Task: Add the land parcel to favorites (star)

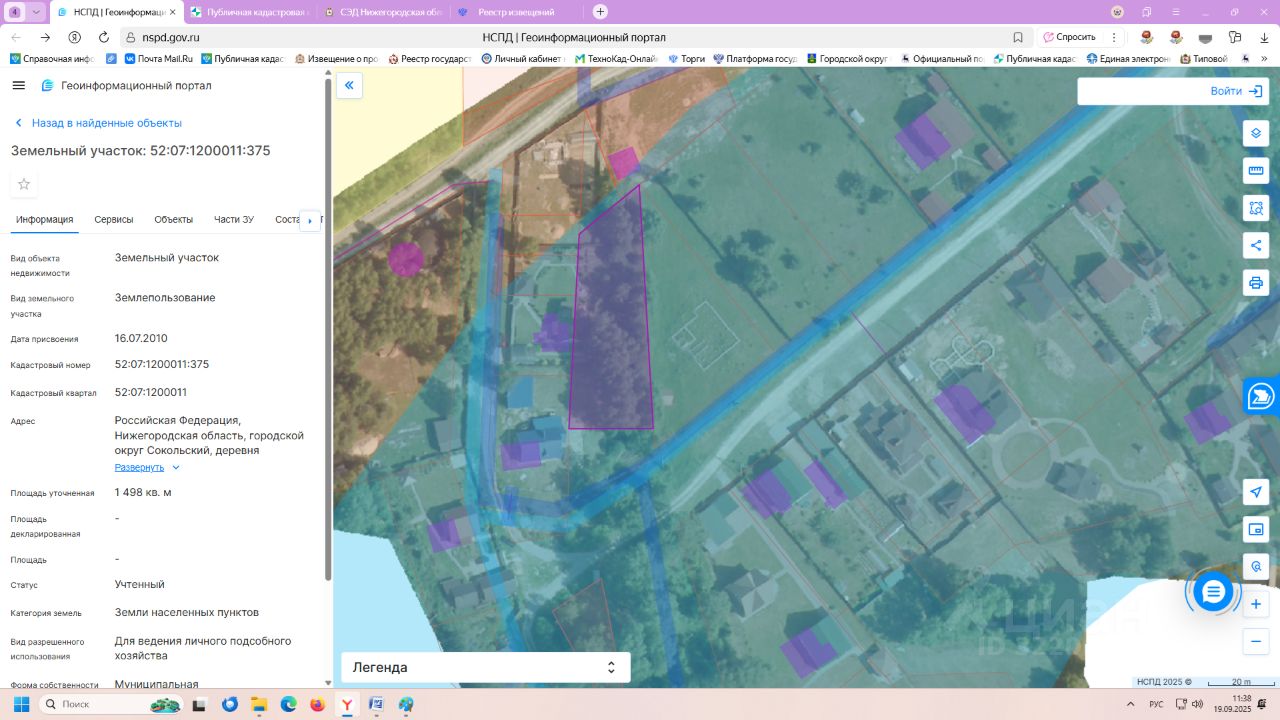Action: pyautogui.click(x=24, y=184)
